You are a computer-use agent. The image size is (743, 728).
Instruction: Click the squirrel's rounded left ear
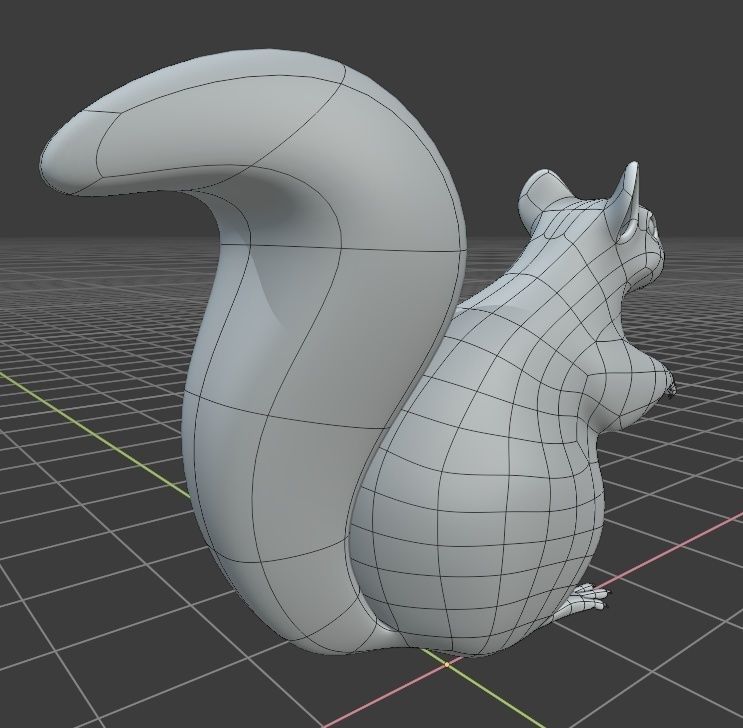542,194
